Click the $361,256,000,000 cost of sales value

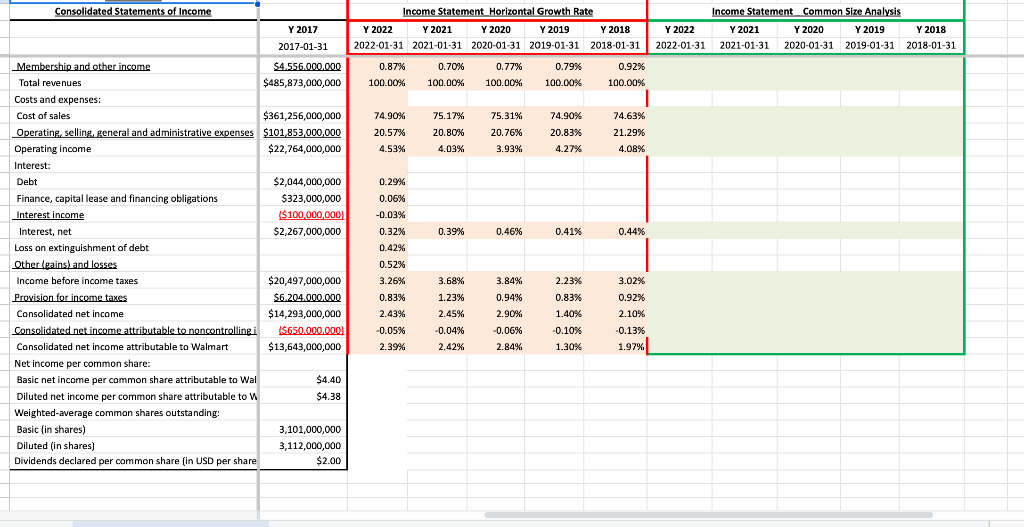(x=302, y=116)
